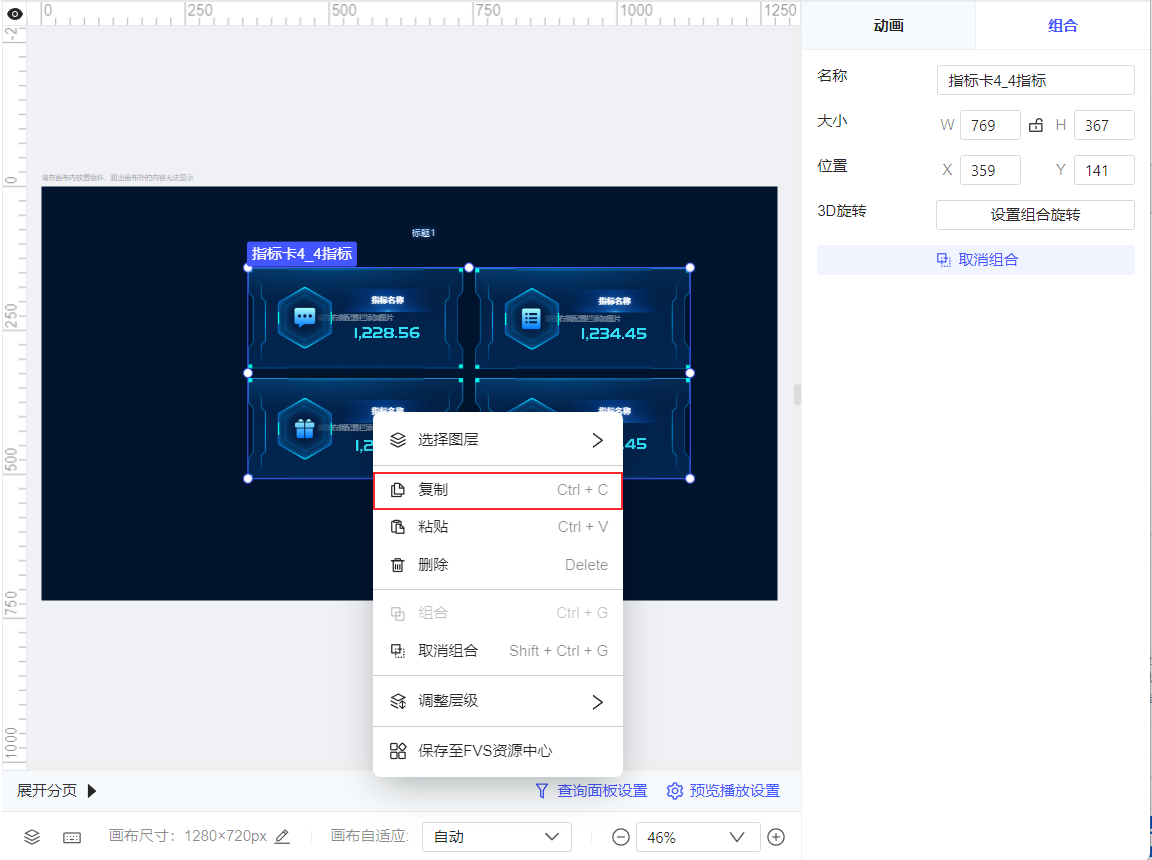Image resolution: width=1152 pixels, height=860 pixels.
Task: Click the layers icon in bottom bar
Action: click(x=32, y=836)
